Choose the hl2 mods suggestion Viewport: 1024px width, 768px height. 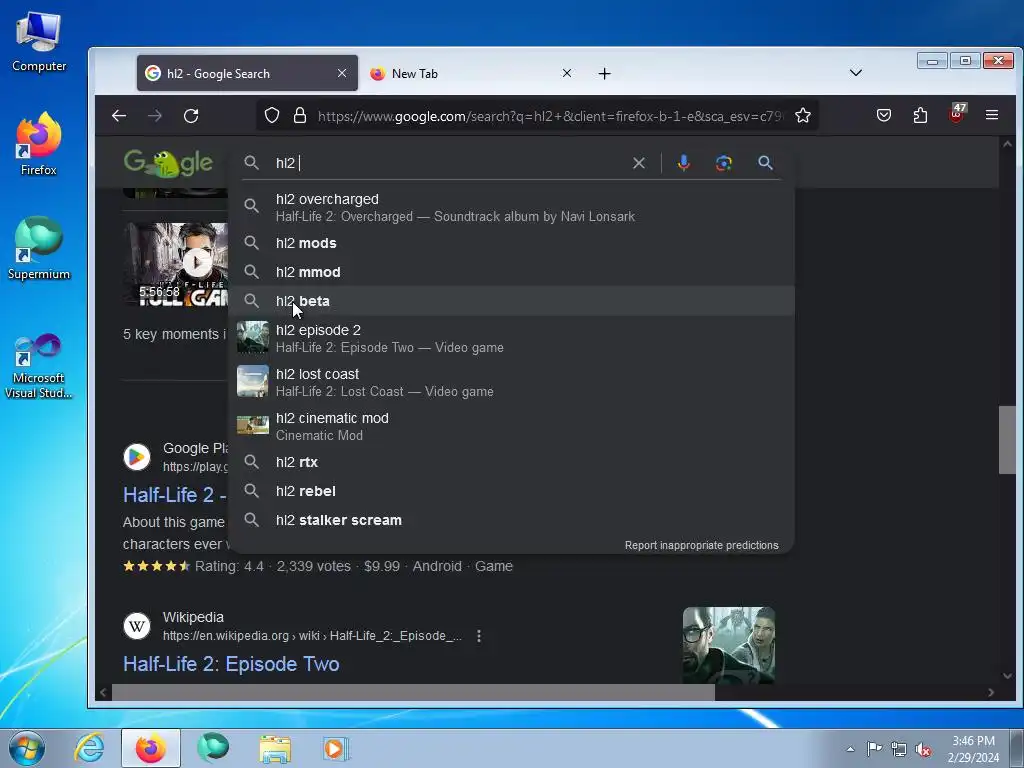512,243
